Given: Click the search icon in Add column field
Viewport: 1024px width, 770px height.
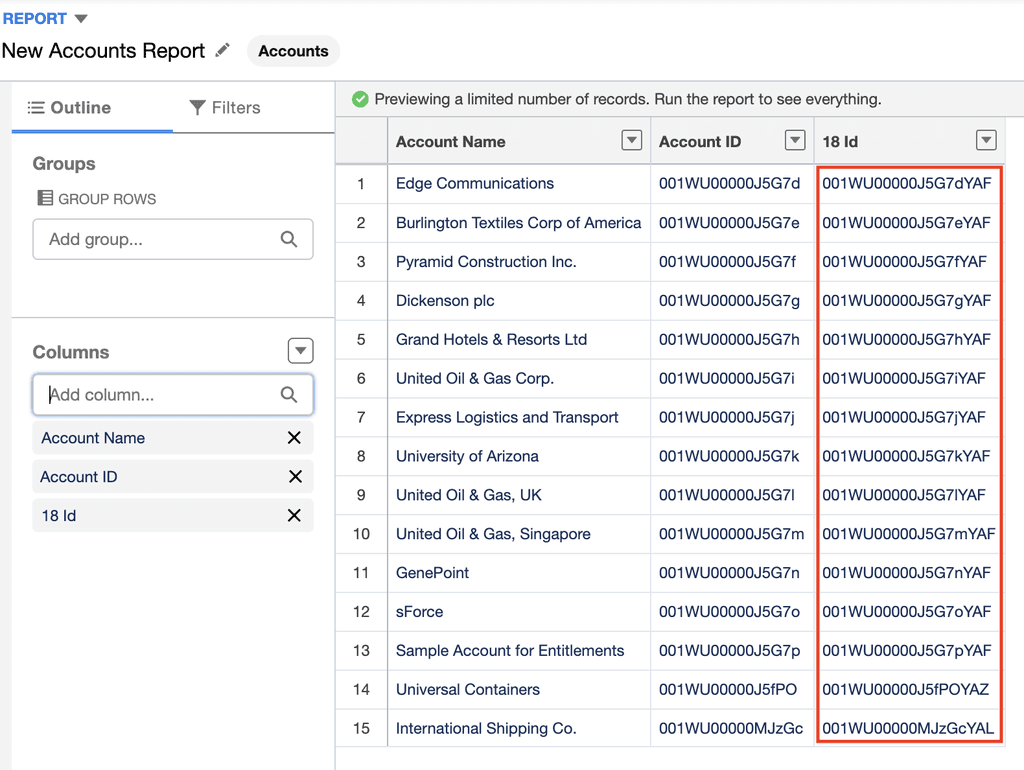Looking at the screenshot, I should pos(289,395).
